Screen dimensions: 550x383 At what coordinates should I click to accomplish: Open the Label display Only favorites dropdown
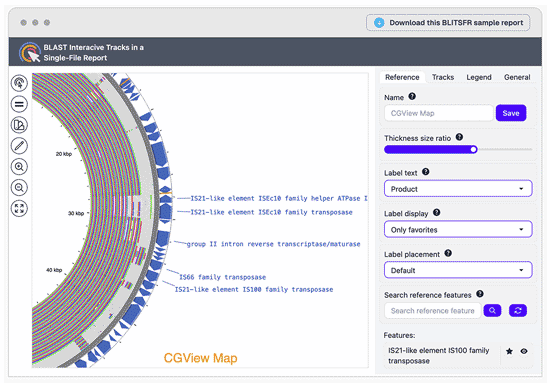click(x=458, y=229)
